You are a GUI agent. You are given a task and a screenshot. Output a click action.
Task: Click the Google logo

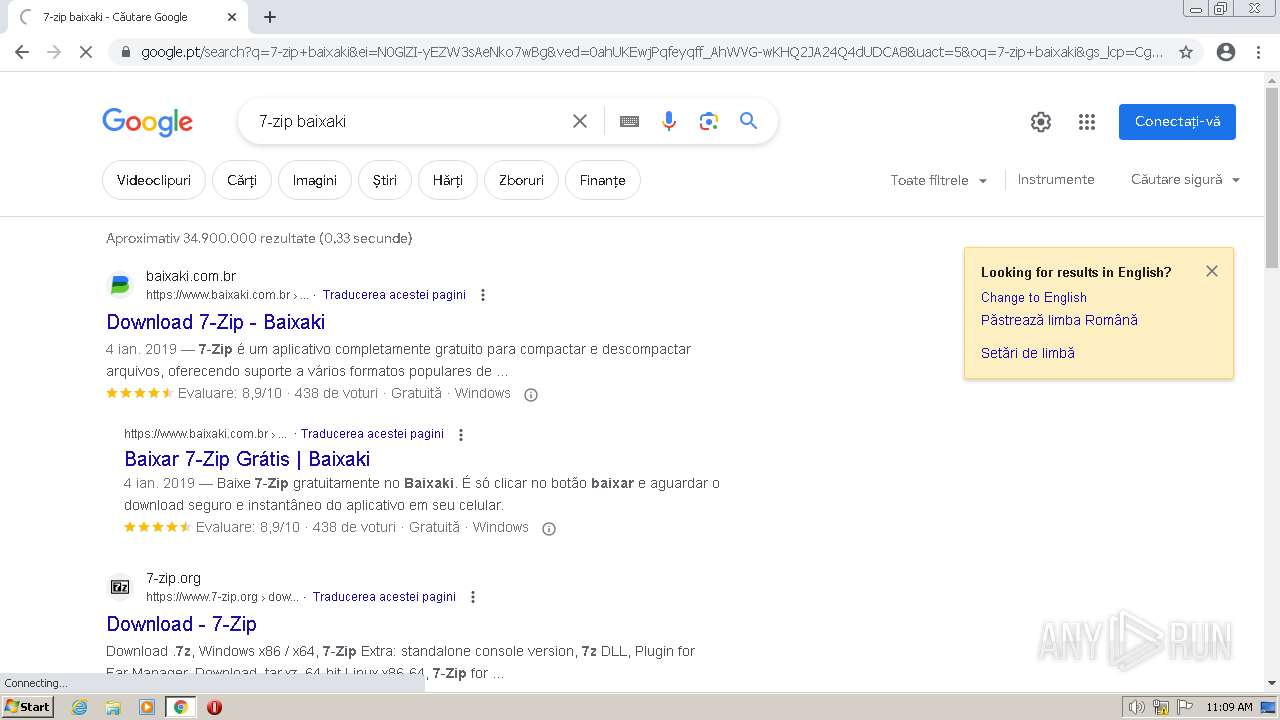(x=147, y=122)
